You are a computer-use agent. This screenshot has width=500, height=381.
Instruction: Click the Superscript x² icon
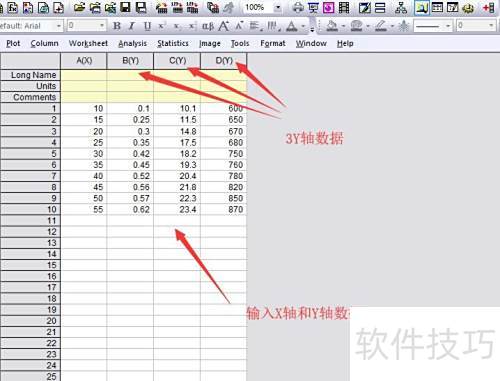[x=162, y=26]
